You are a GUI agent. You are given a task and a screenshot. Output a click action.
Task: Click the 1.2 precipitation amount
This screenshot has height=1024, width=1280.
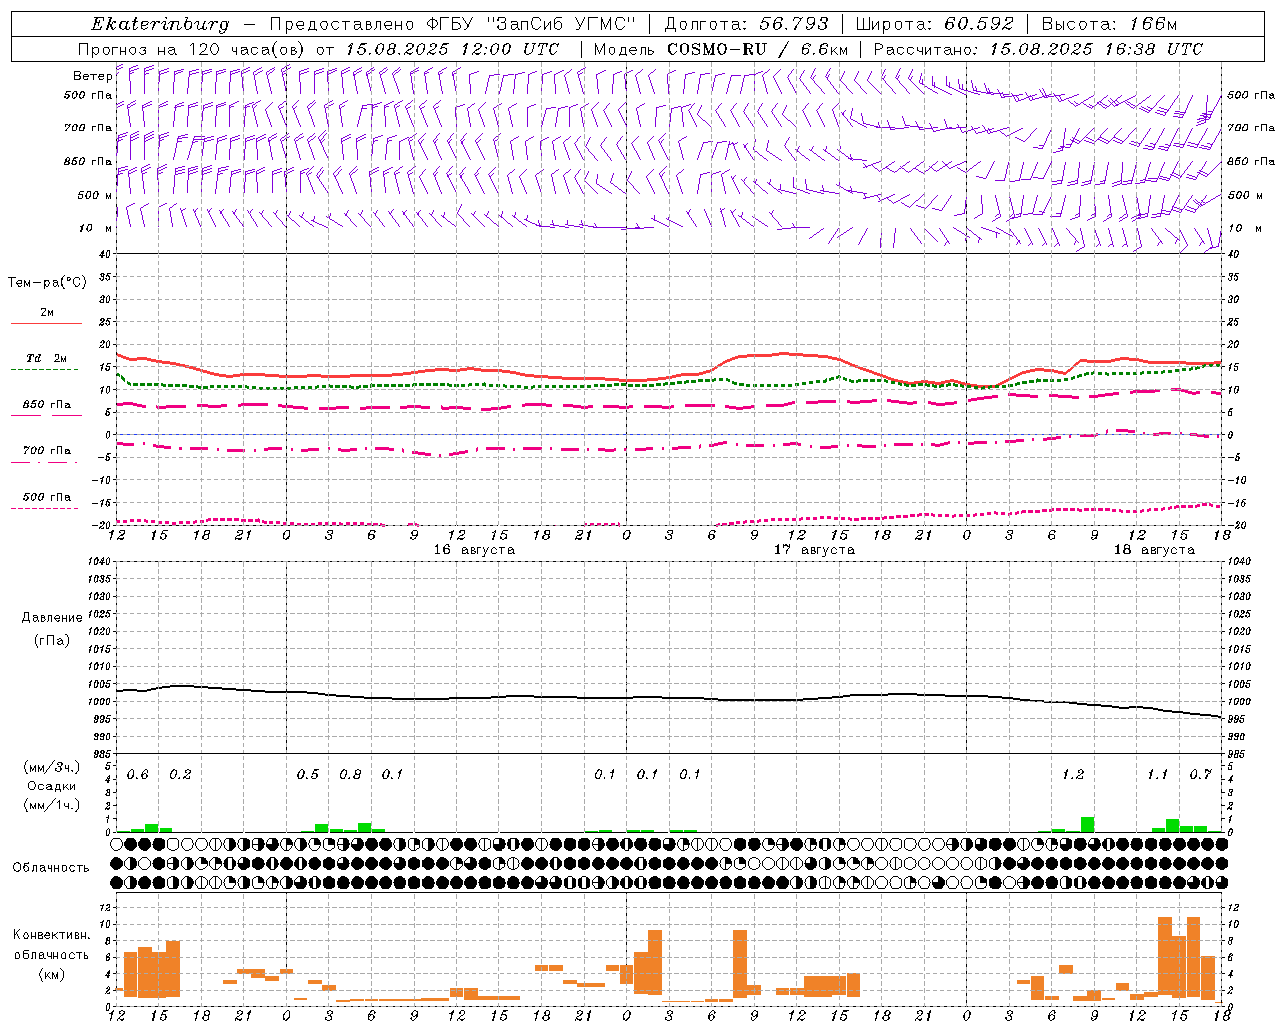1073,775
